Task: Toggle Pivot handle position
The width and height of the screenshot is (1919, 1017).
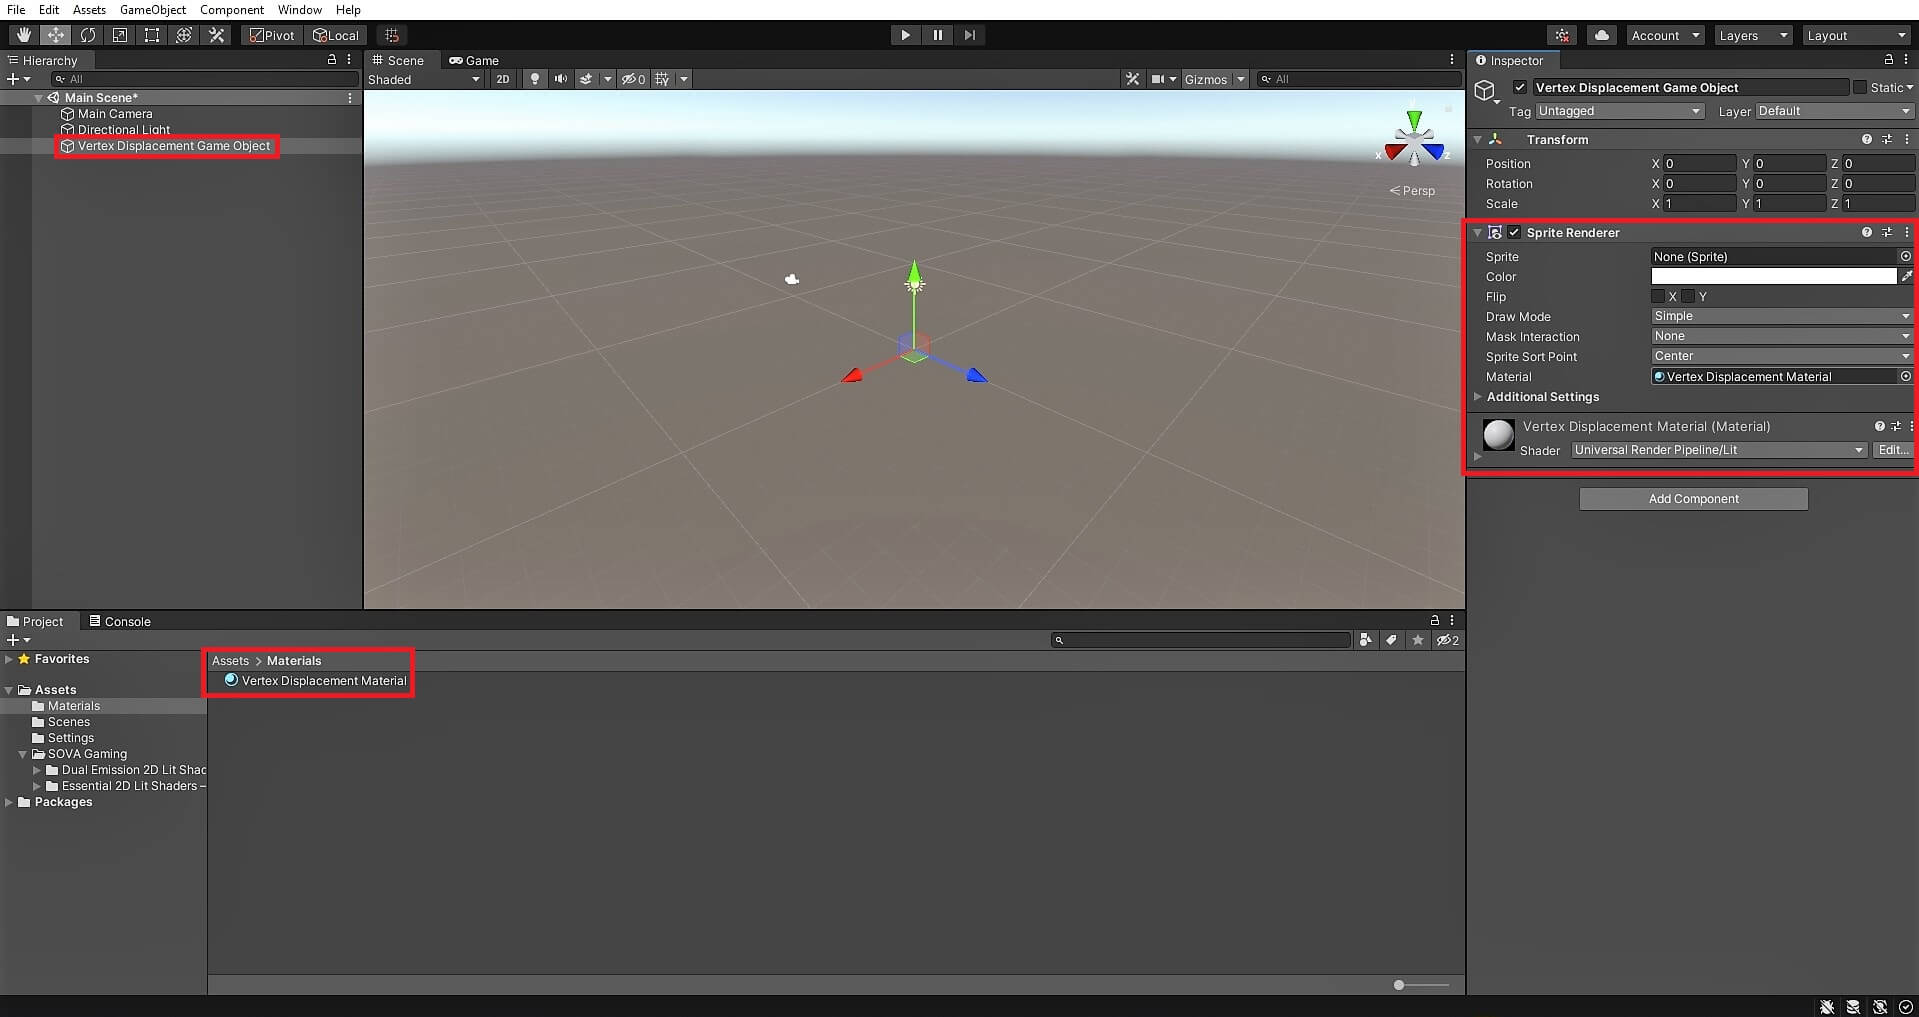Action: click(x=273, y=35)
